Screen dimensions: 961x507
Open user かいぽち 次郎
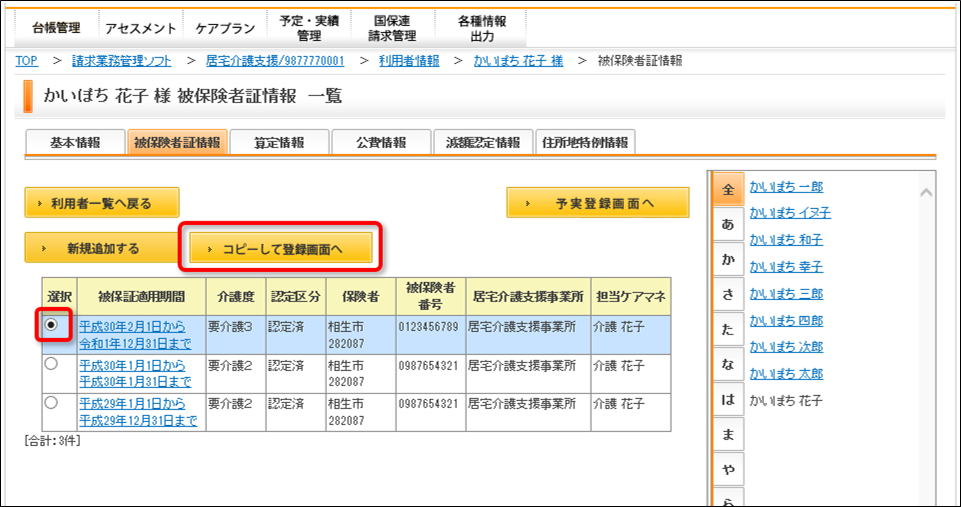point(786,347)
